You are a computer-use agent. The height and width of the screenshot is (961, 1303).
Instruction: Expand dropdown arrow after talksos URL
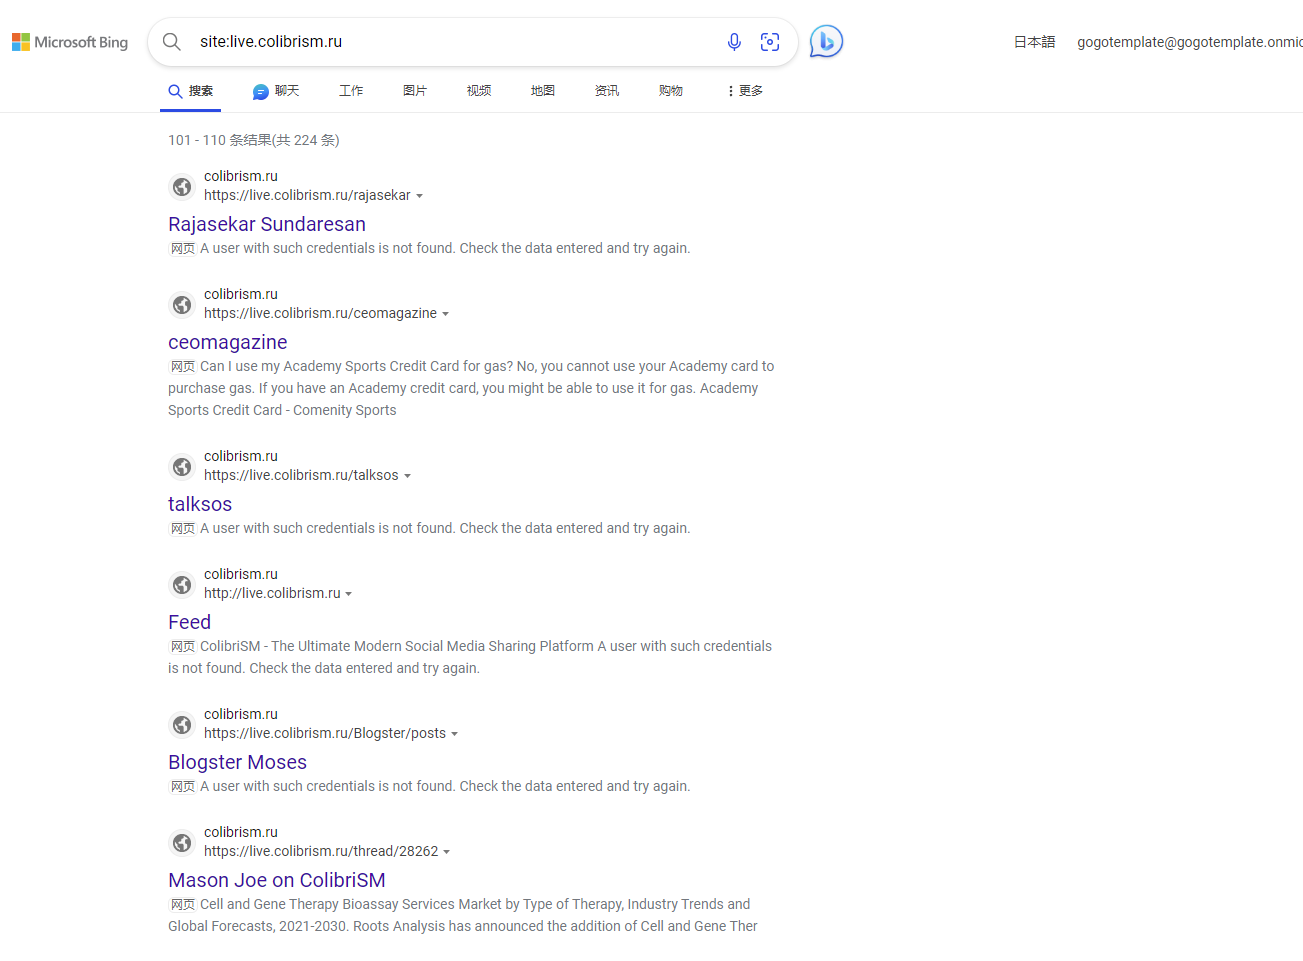(x=407, y=476)
